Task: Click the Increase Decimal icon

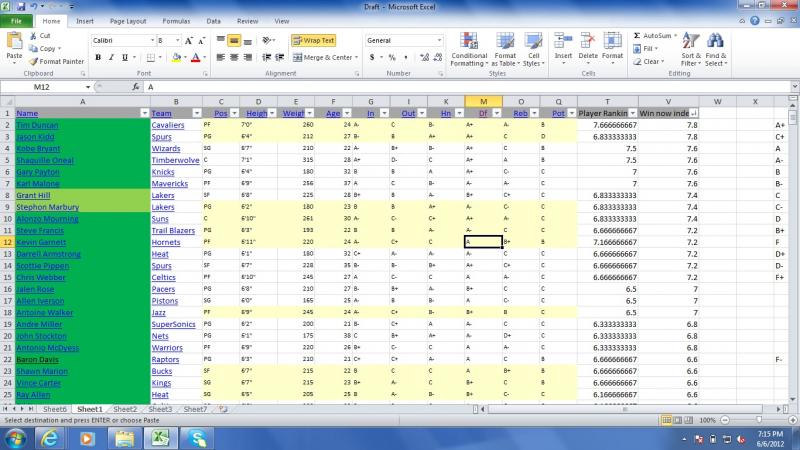Action: click(424, 58)
